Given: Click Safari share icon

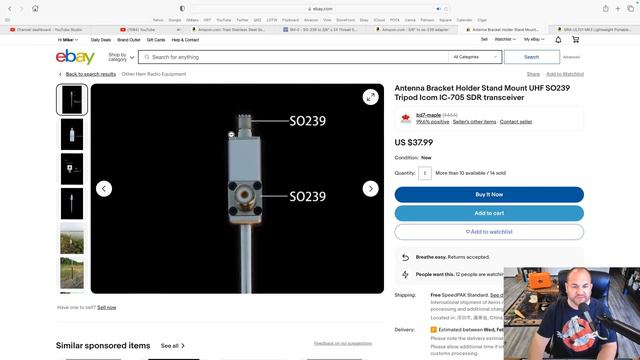Looking at the screenshot, I should pos(606,9).
